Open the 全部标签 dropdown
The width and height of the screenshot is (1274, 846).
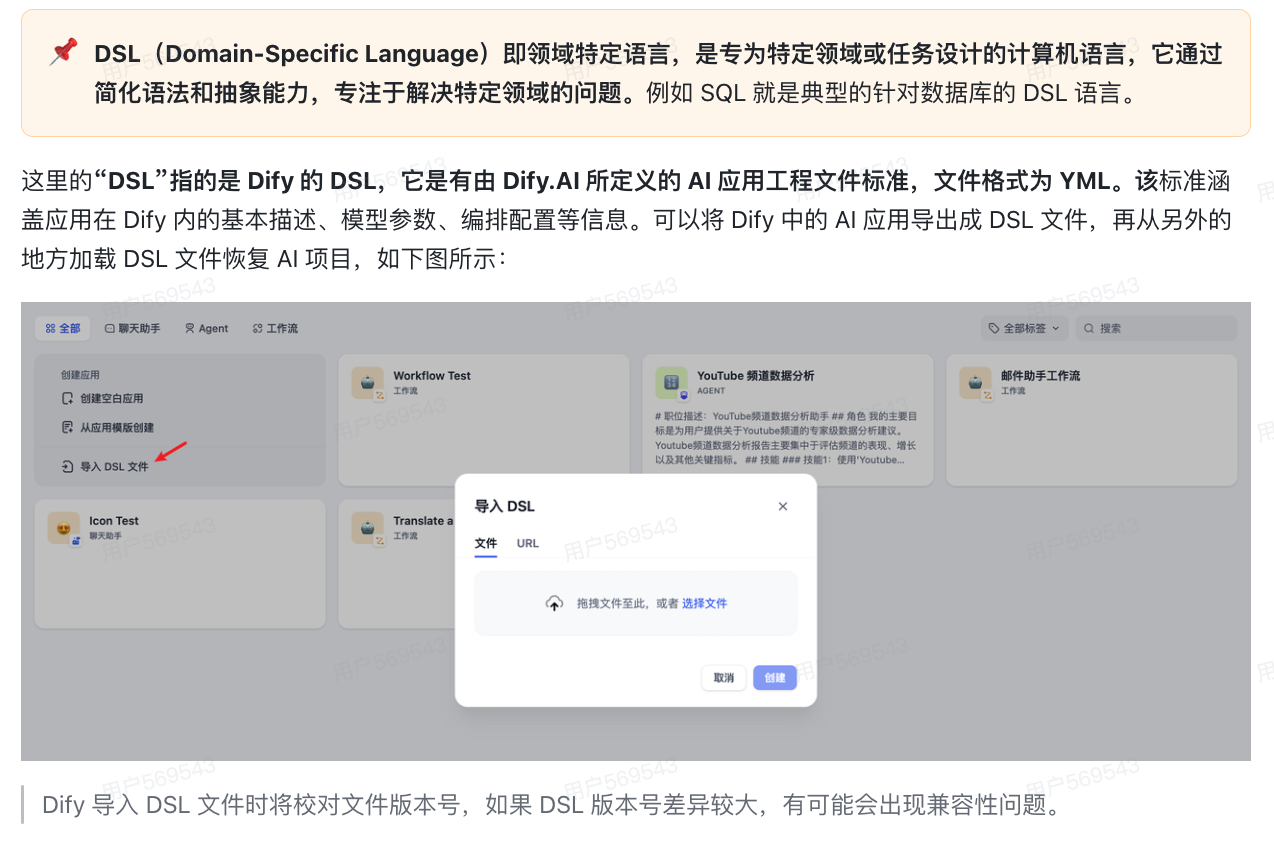coord(1025,328)
